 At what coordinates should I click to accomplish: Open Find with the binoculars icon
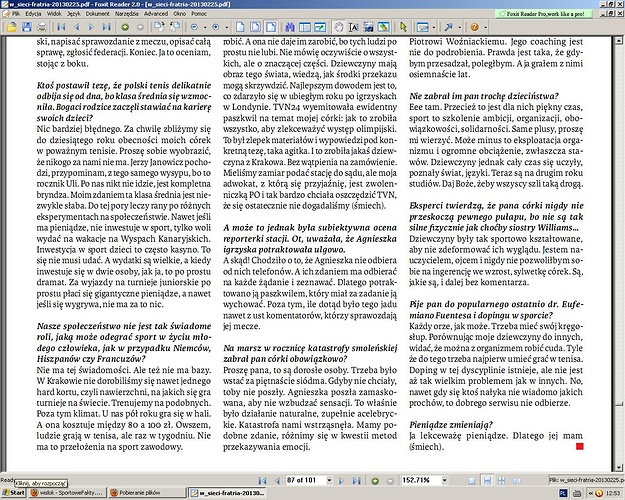[290, 27]
